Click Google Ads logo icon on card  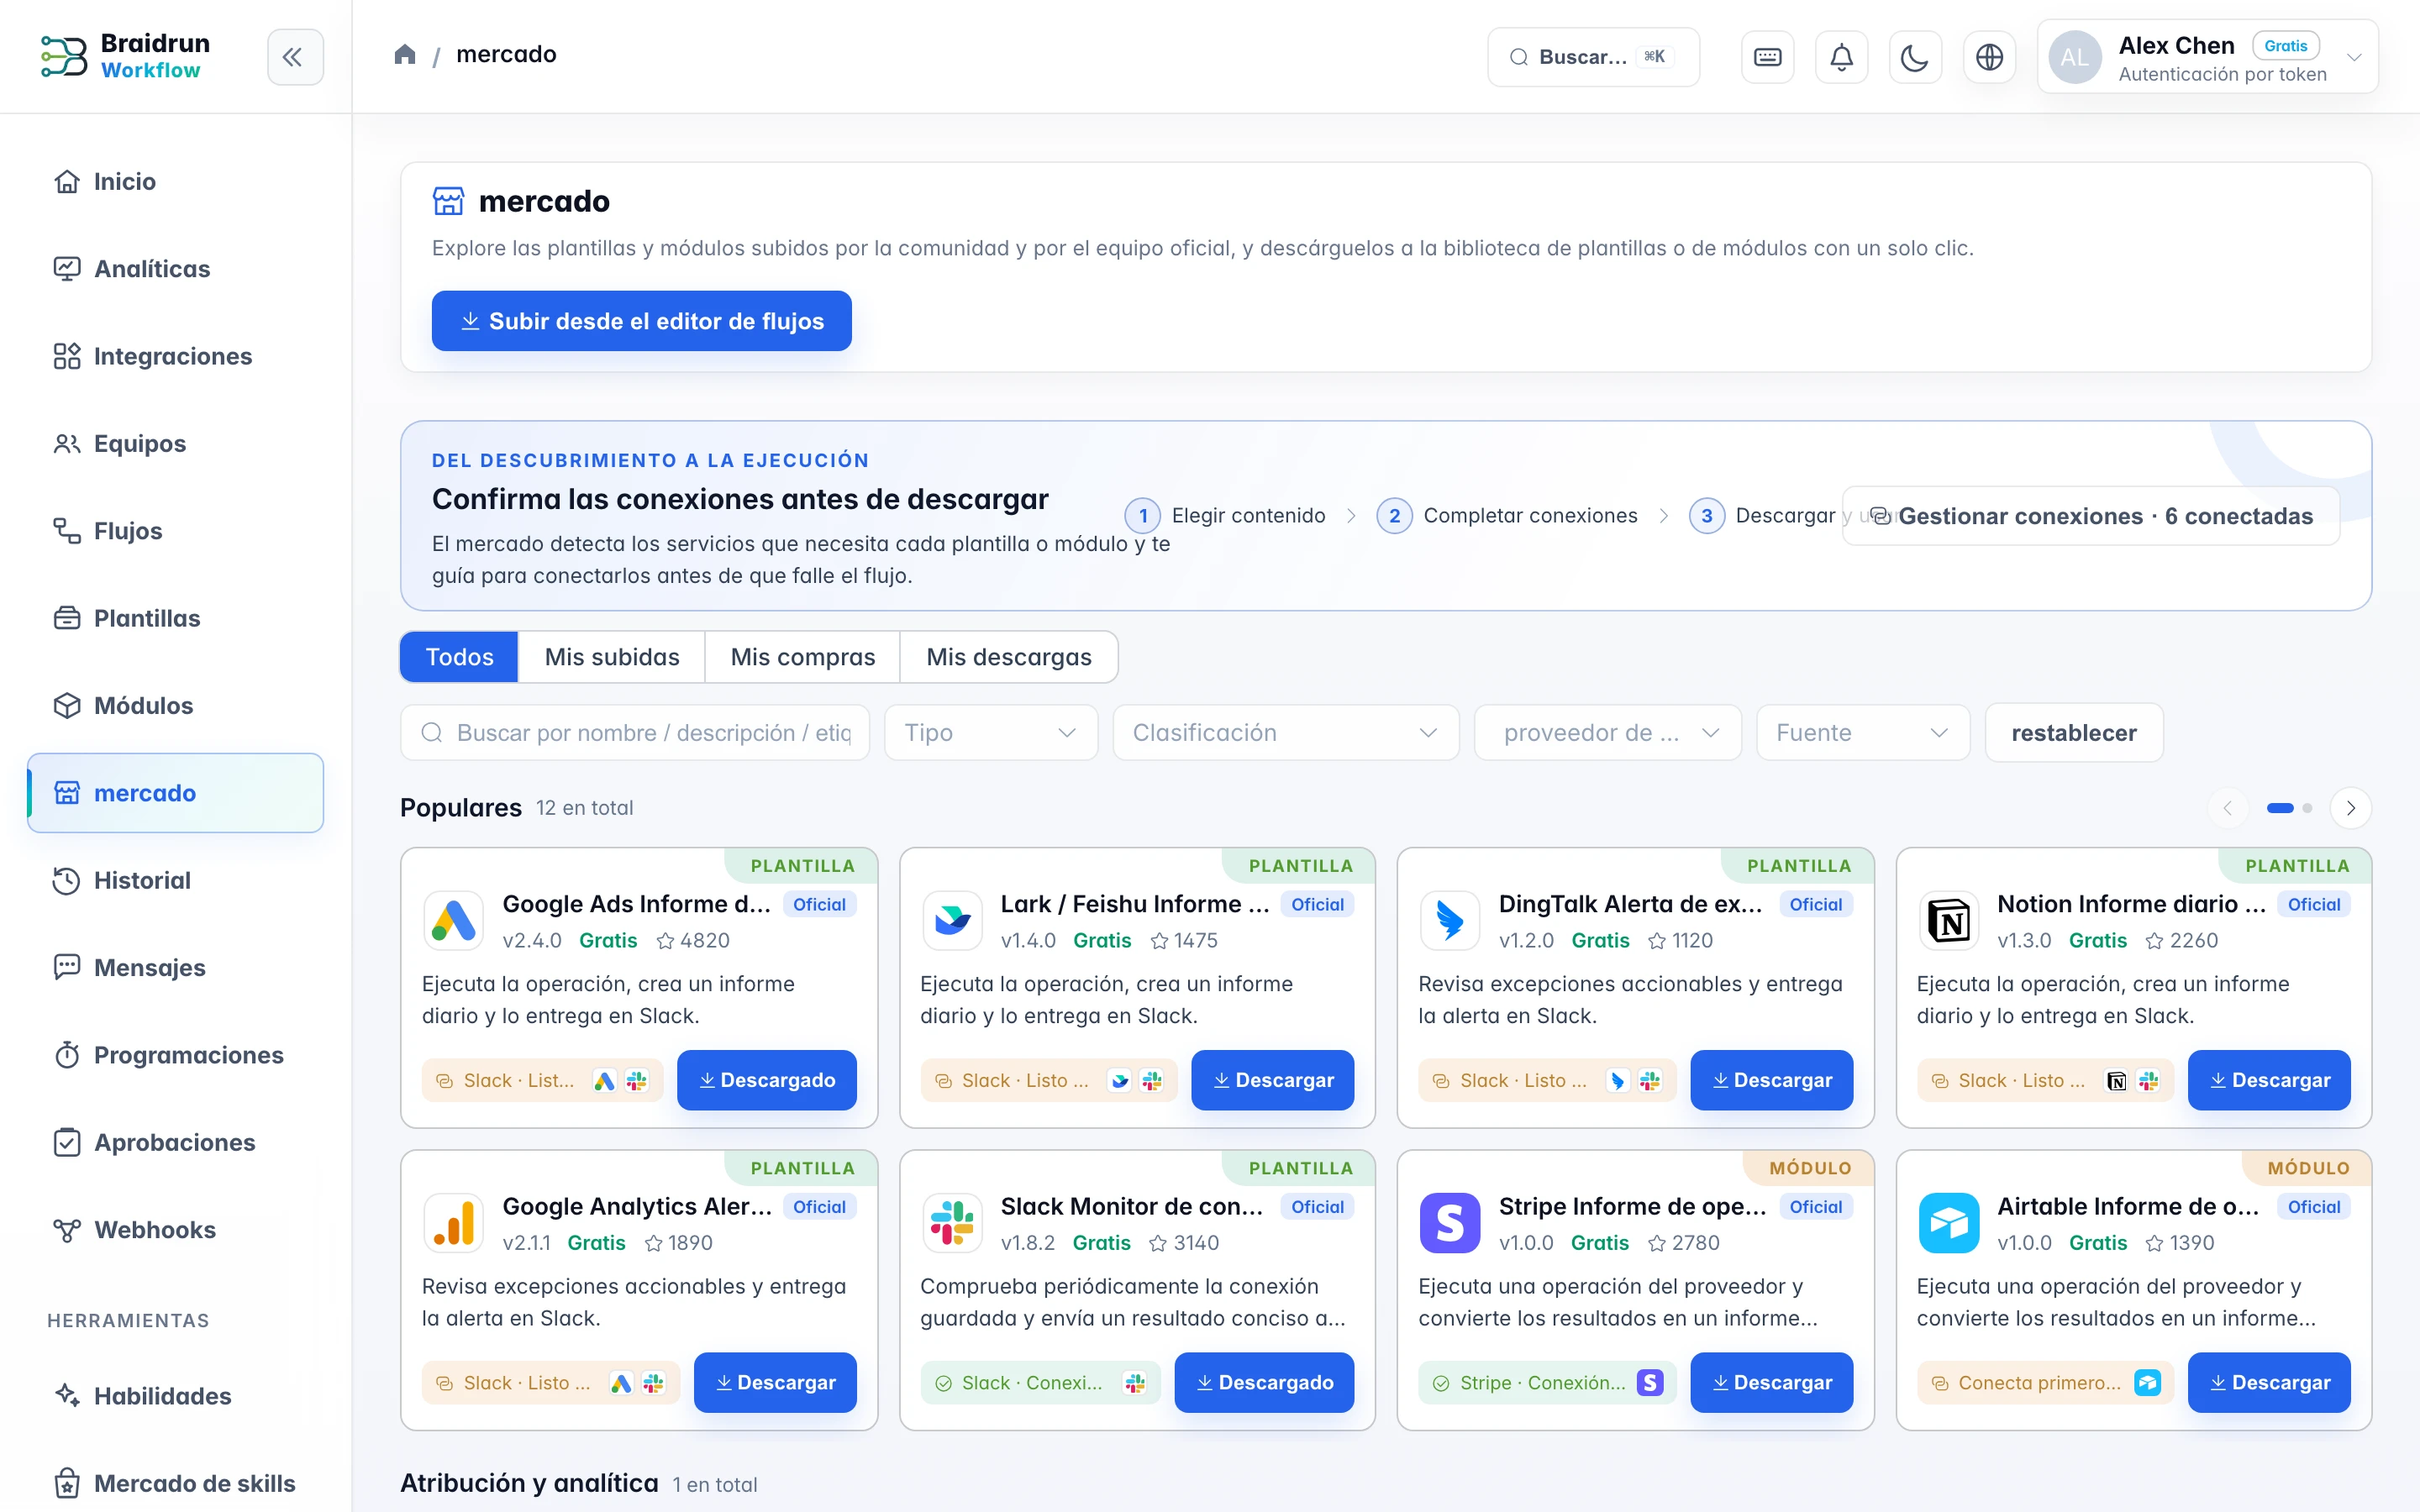453,920
